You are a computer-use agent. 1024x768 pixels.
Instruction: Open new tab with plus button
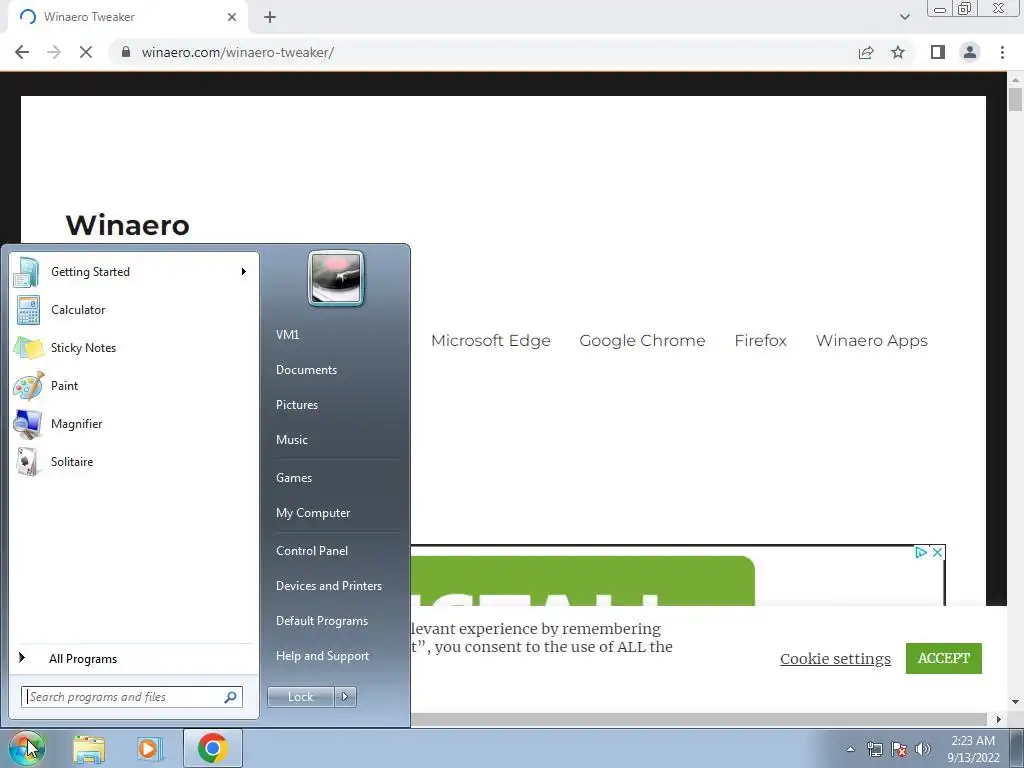coord(270,17)
